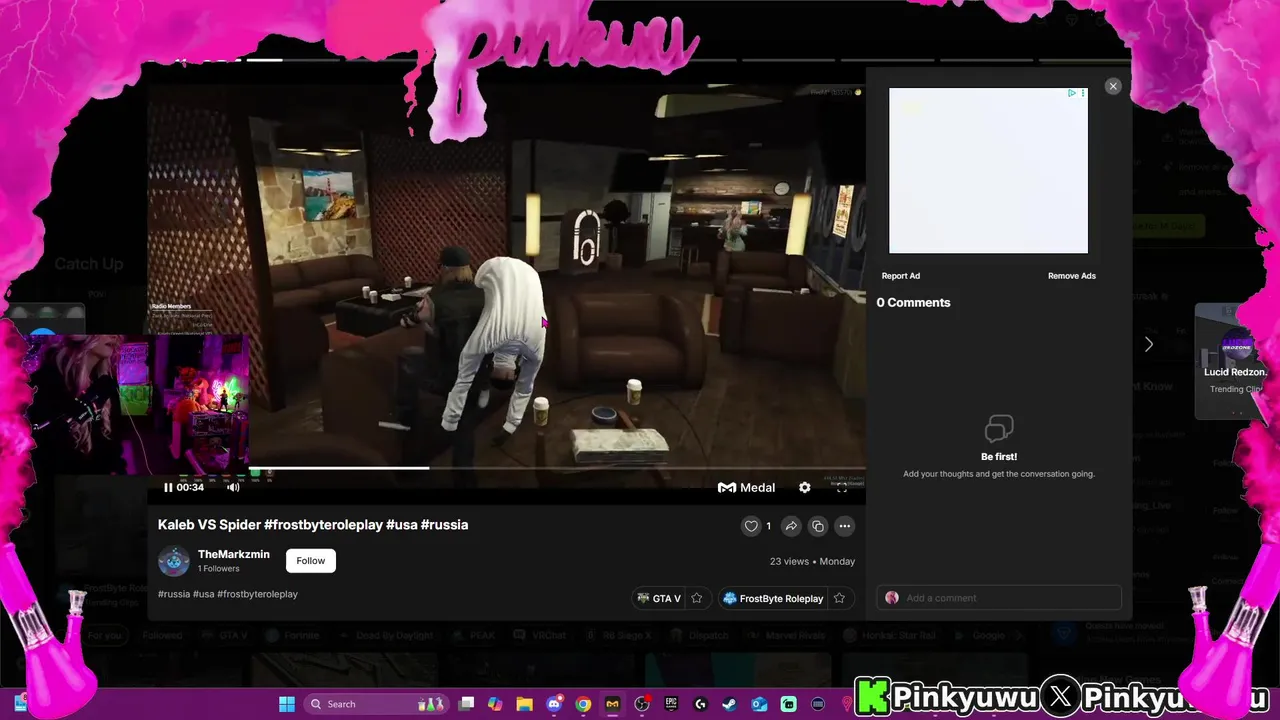Click #frostbyteroleplay hashtag in the clip title
The width and height of the screenshot is (1280, 720).
coord(324,525)
